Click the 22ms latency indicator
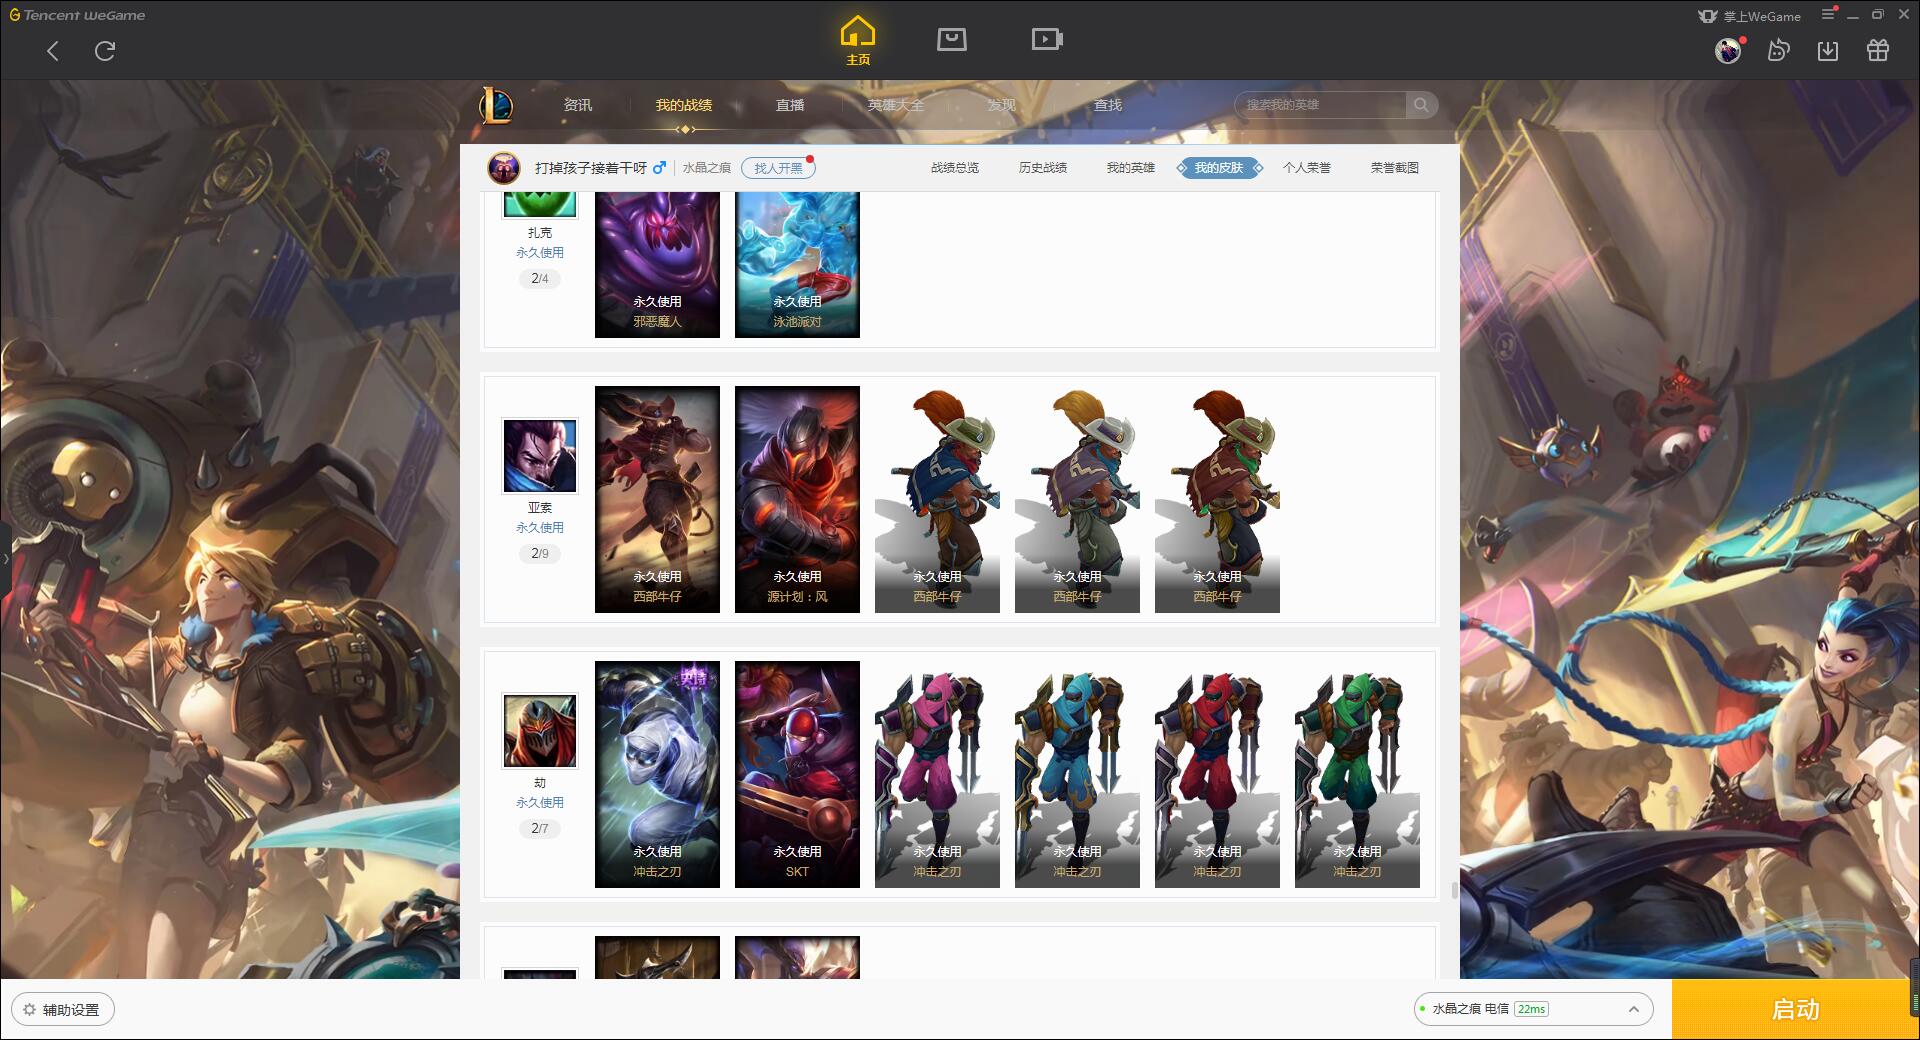Image resolution: width=1920 pixels, height=1040 pixels. pyautogui.click(x=1531, y=1009)
